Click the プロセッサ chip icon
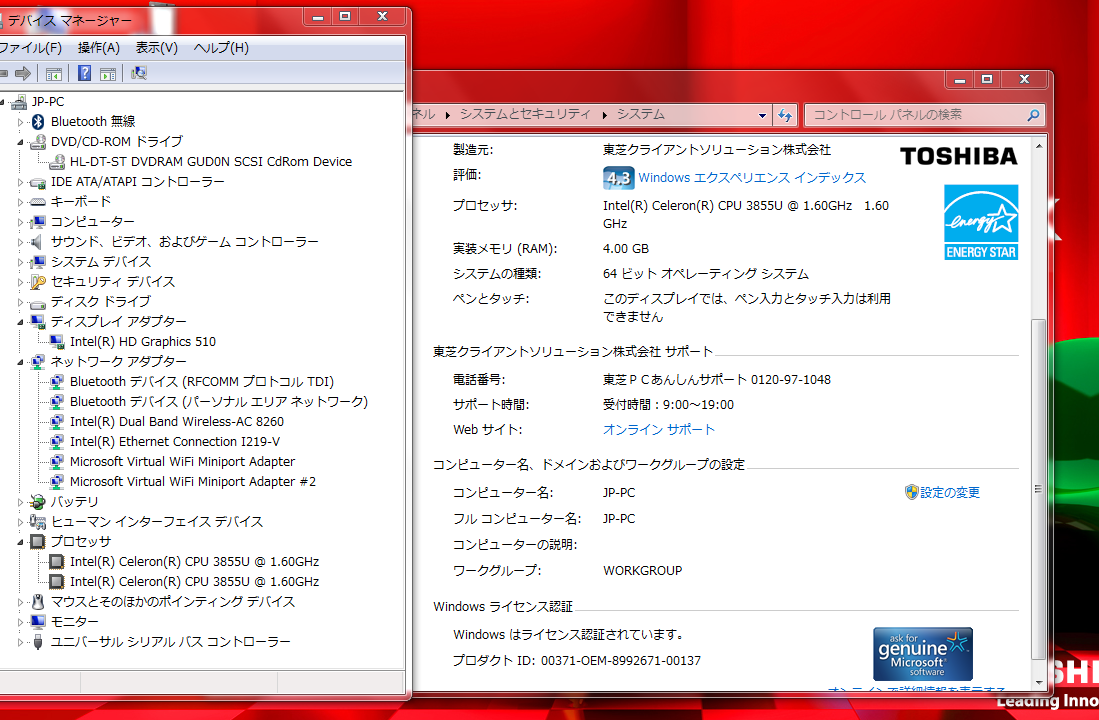Image resolution: width=1099 pixels, height=720 pixels. pyautogui.click(x=38, y=542)
